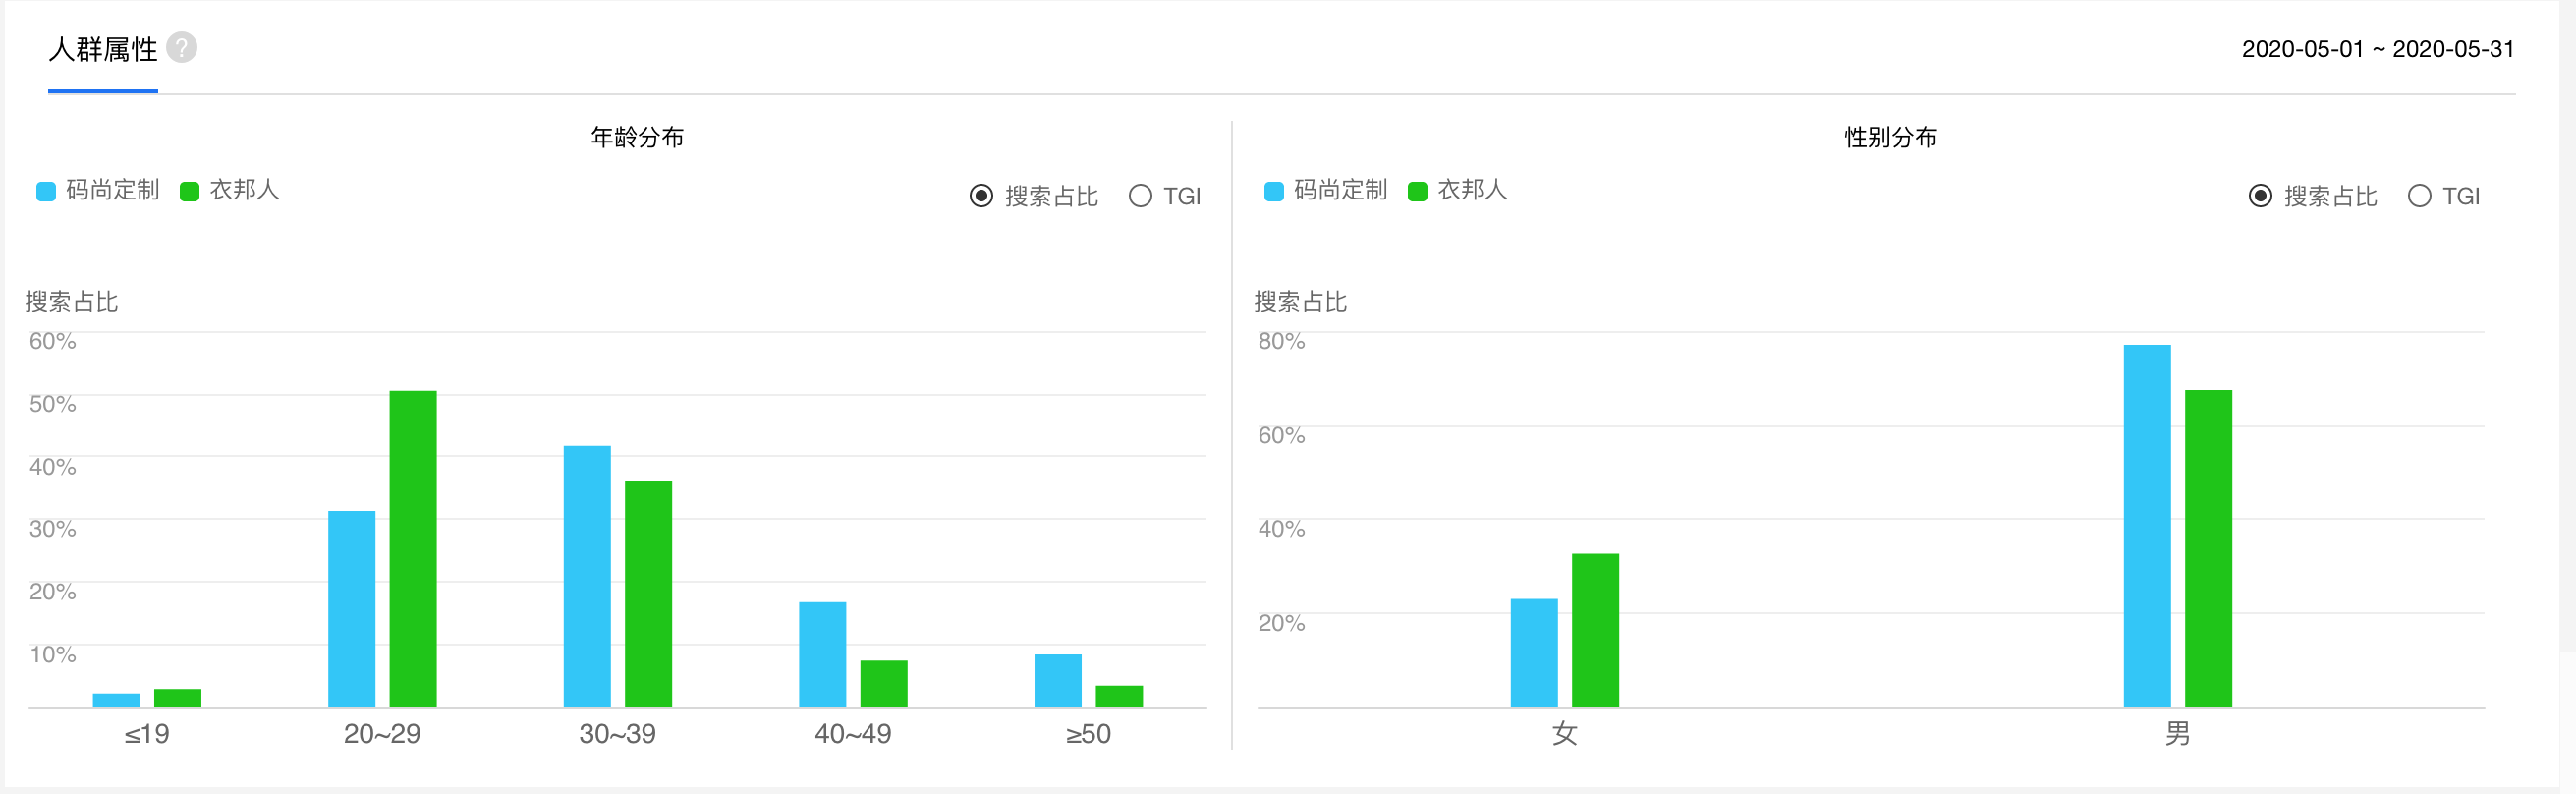Image resolution: width=2576 pixels, height=794 pixels.
Task: Click the blue bar for 男 gender
Action: [2147, 525]
